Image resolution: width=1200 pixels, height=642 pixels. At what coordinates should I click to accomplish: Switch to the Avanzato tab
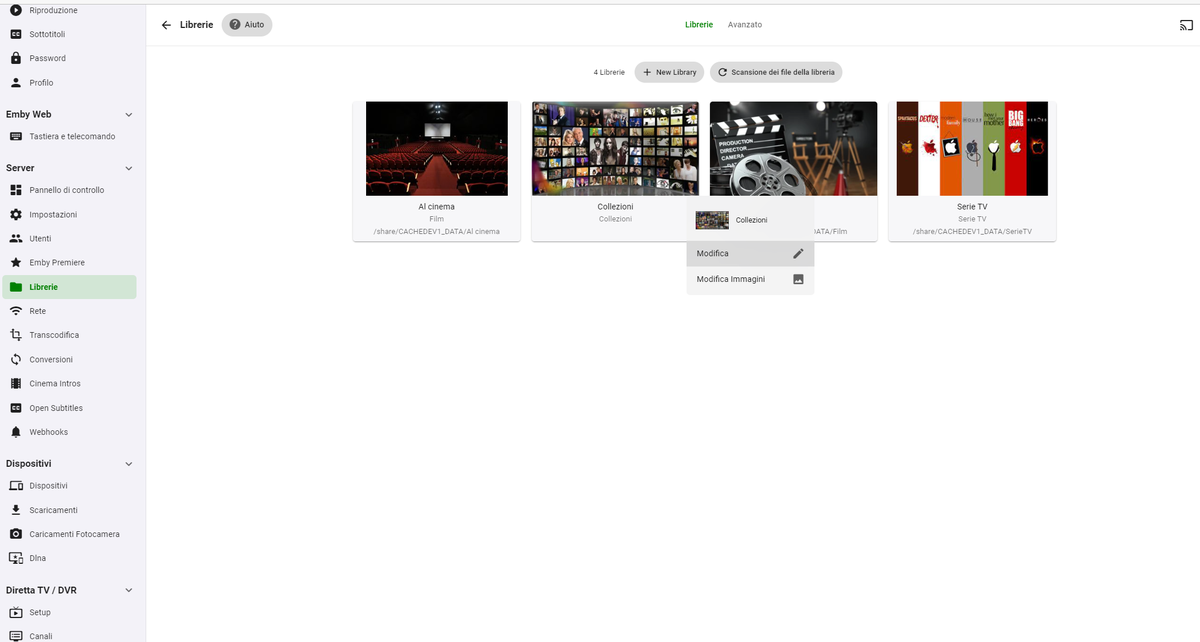pos(745,25)
